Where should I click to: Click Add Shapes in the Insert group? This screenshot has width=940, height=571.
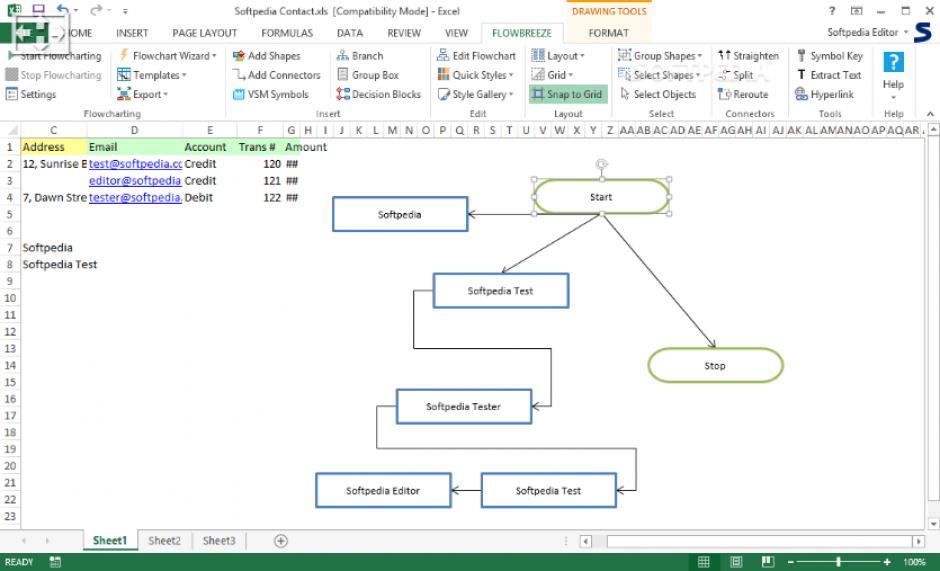click(267, 56)
